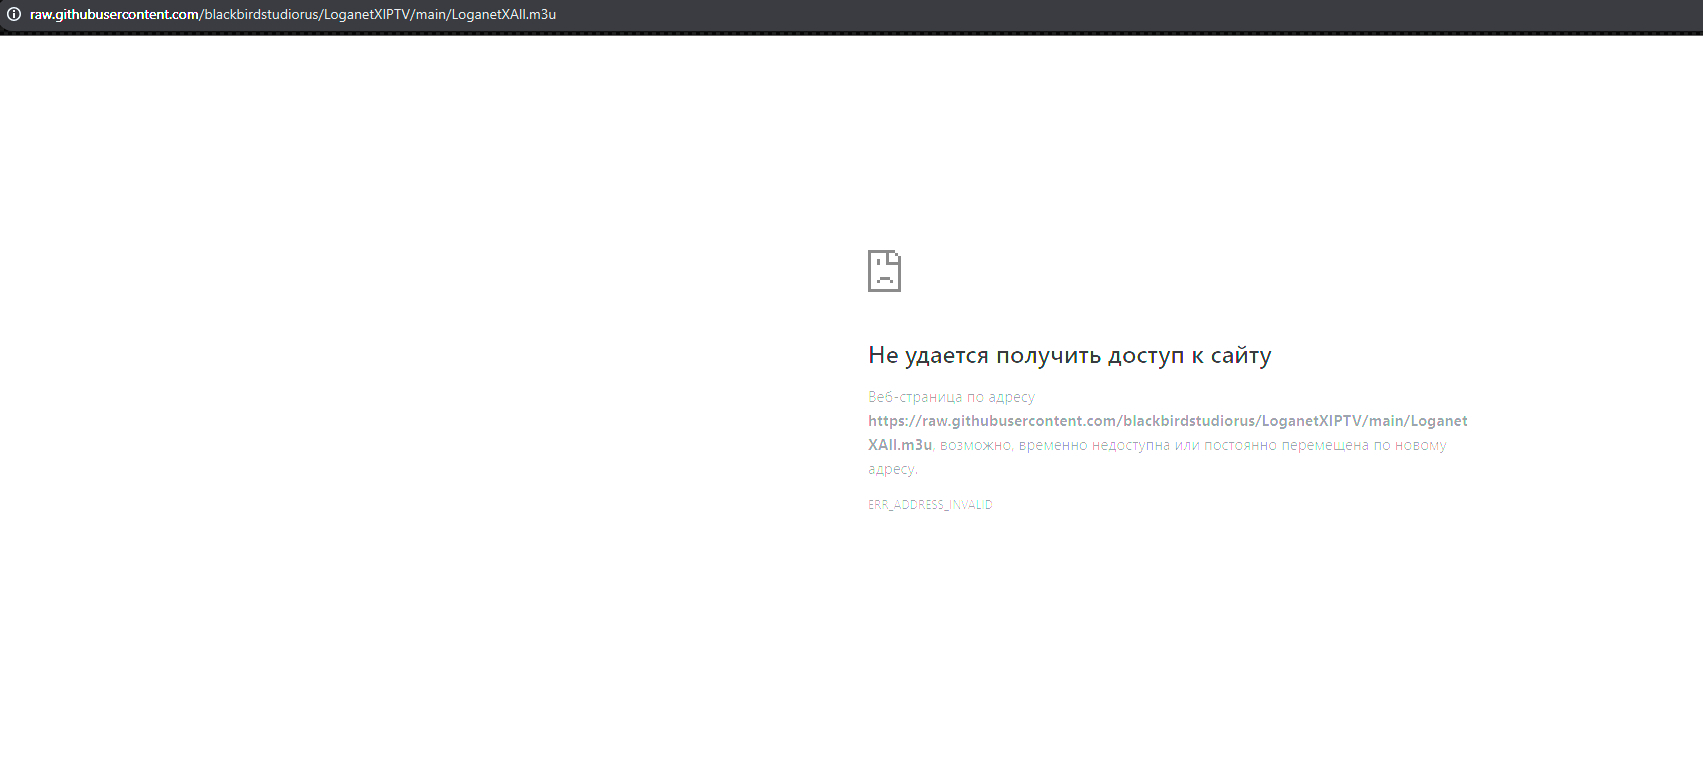1703x757 pixels.
Task: Click the word 'сайту' in the heading
Action: [x=1240, y=356]
